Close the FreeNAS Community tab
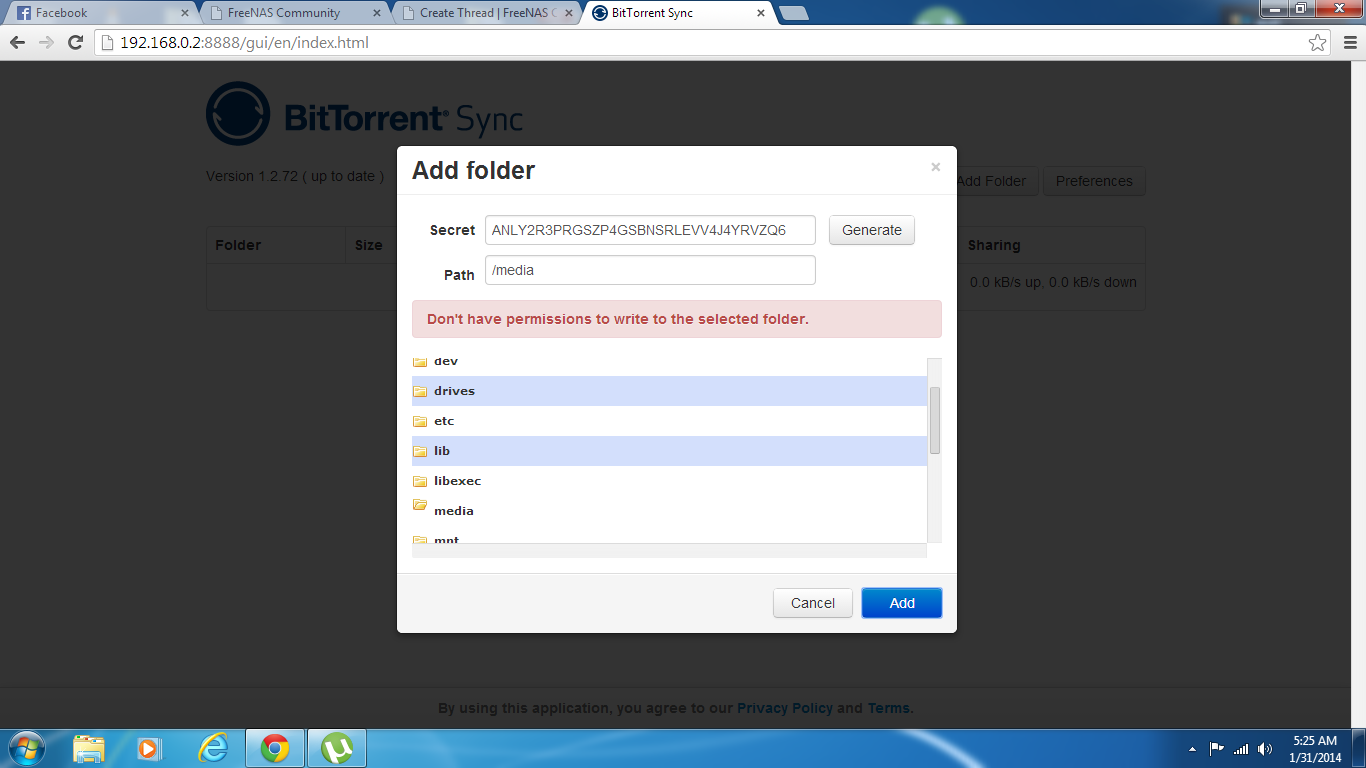Image resolution: width=1366 pixels, height=768 pixels. pyautogui.click(x=377, y=13)
